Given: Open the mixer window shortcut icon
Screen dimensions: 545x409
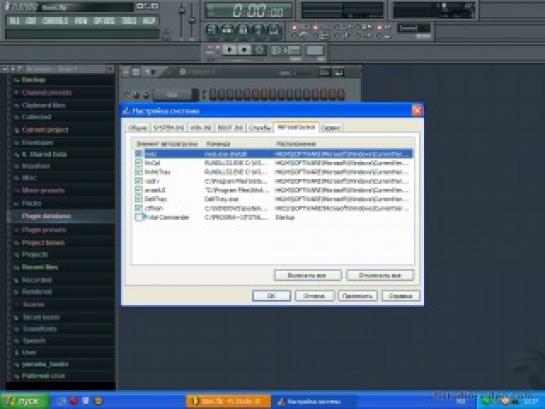Looking at the screenshot, I should click(x=274, y=30).
